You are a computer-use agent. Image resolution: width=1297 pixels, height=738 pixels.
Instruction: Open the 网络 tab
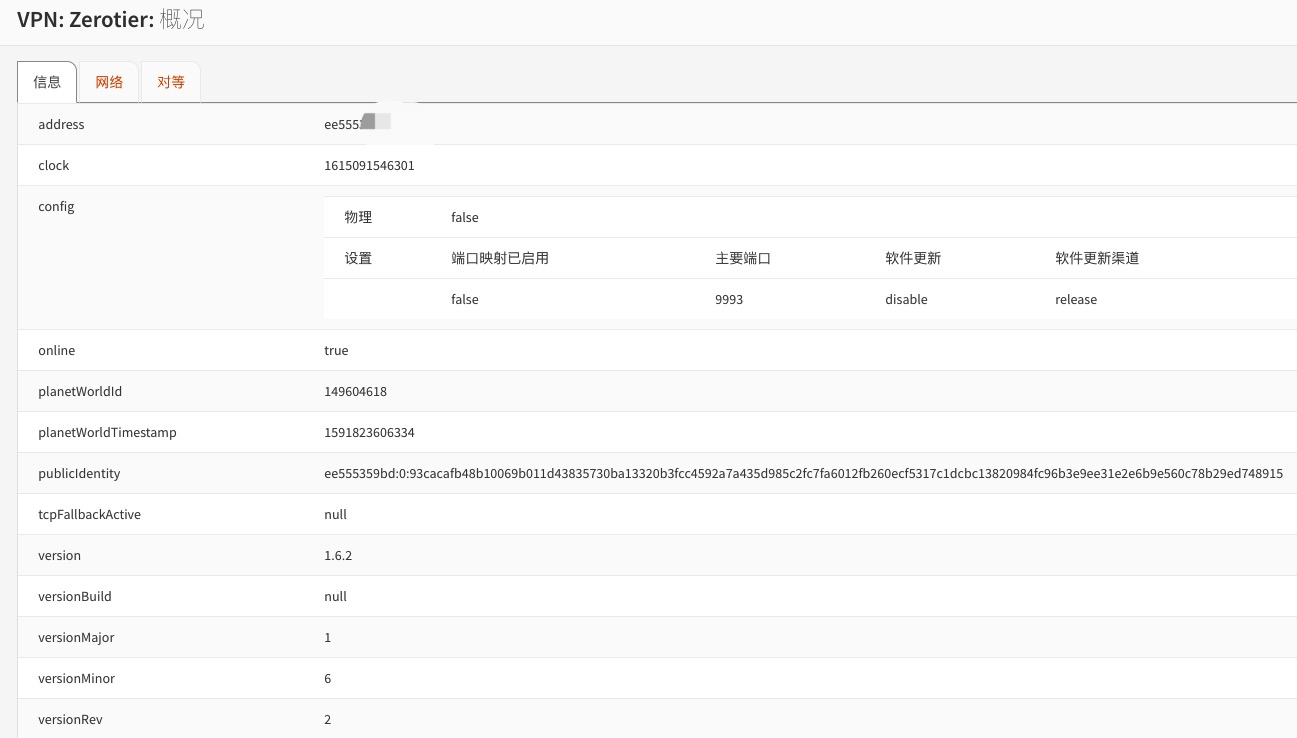[x=109, y=82]
